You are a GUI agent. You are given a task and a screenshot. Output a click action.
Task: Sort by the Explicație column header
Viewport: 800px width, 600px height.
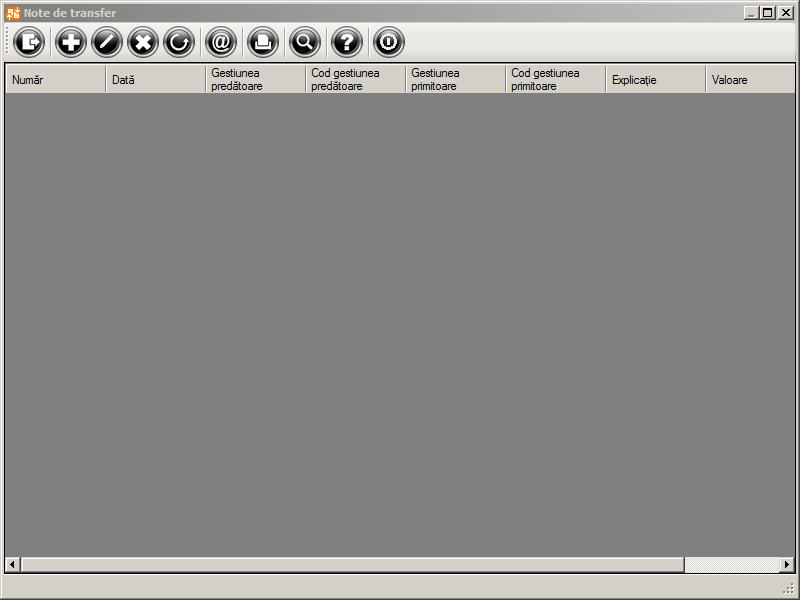click(x=656, y=80)
